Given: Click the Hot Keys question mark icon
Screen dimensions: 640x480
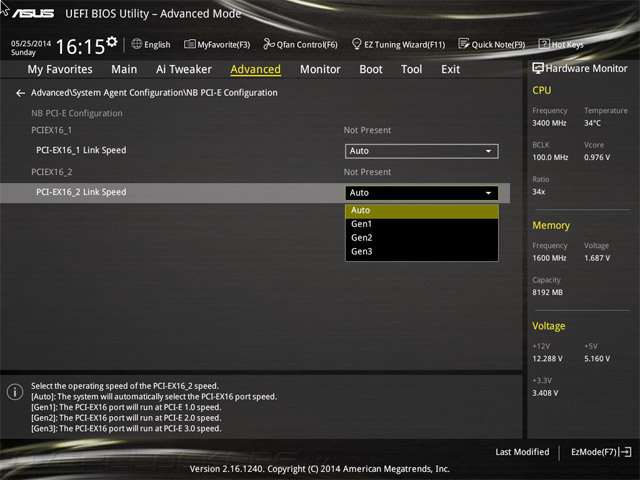Looking at the screenshot, I should coord(544,44).
